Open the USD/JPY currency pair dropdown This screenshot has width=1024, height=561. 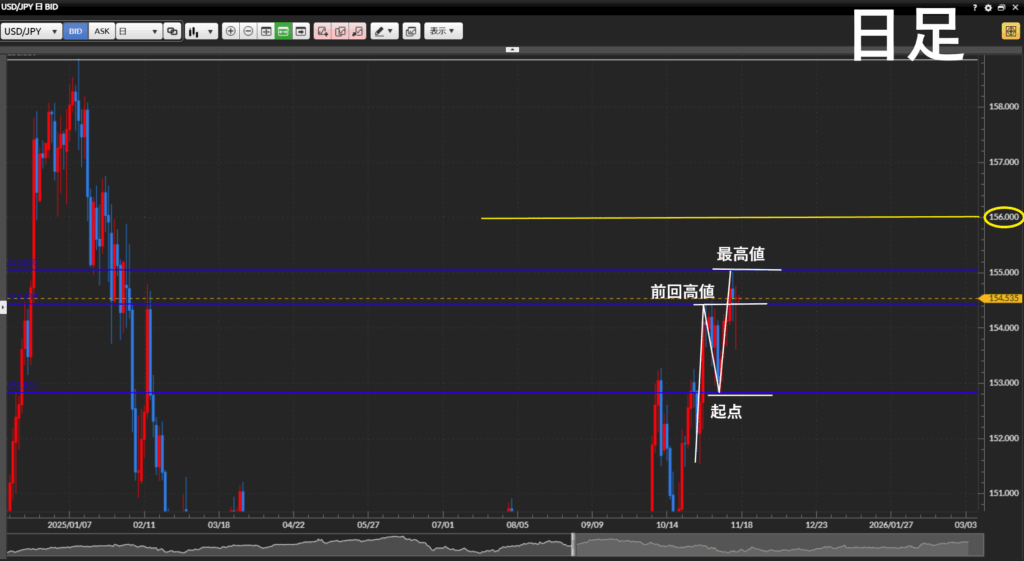click(31, 31)
